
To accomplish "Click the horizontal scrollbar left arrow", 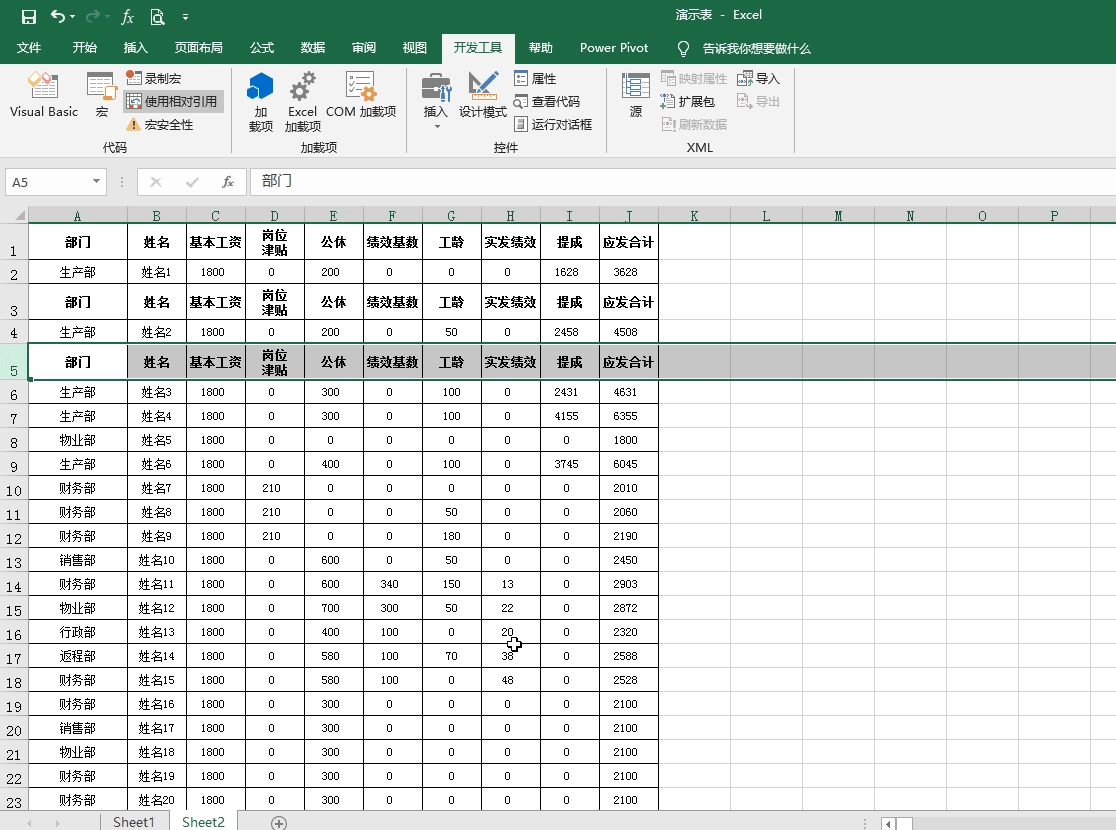I will click(888, 823).
